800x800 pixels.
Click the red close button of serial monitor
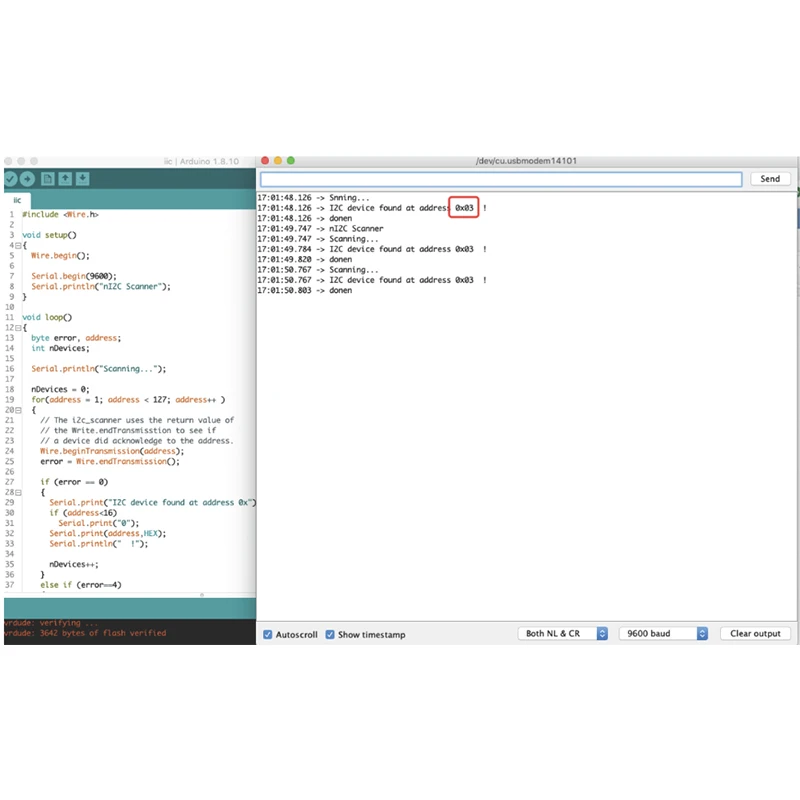click(x=265, y=161)
